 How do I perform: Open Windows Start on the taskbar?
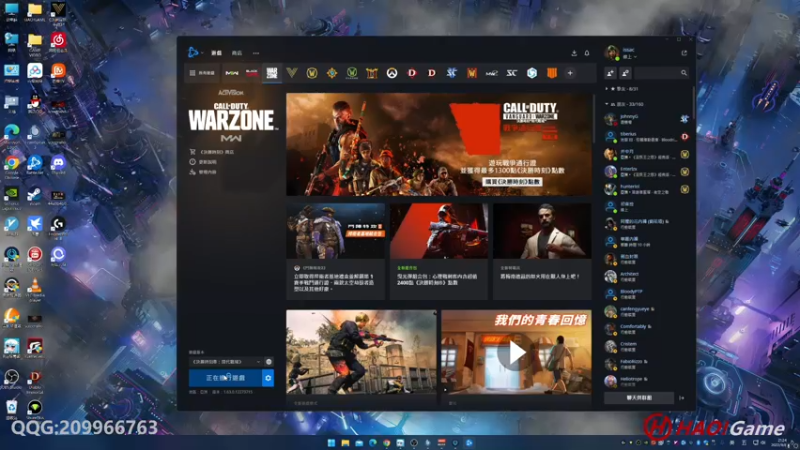[331, 443]
